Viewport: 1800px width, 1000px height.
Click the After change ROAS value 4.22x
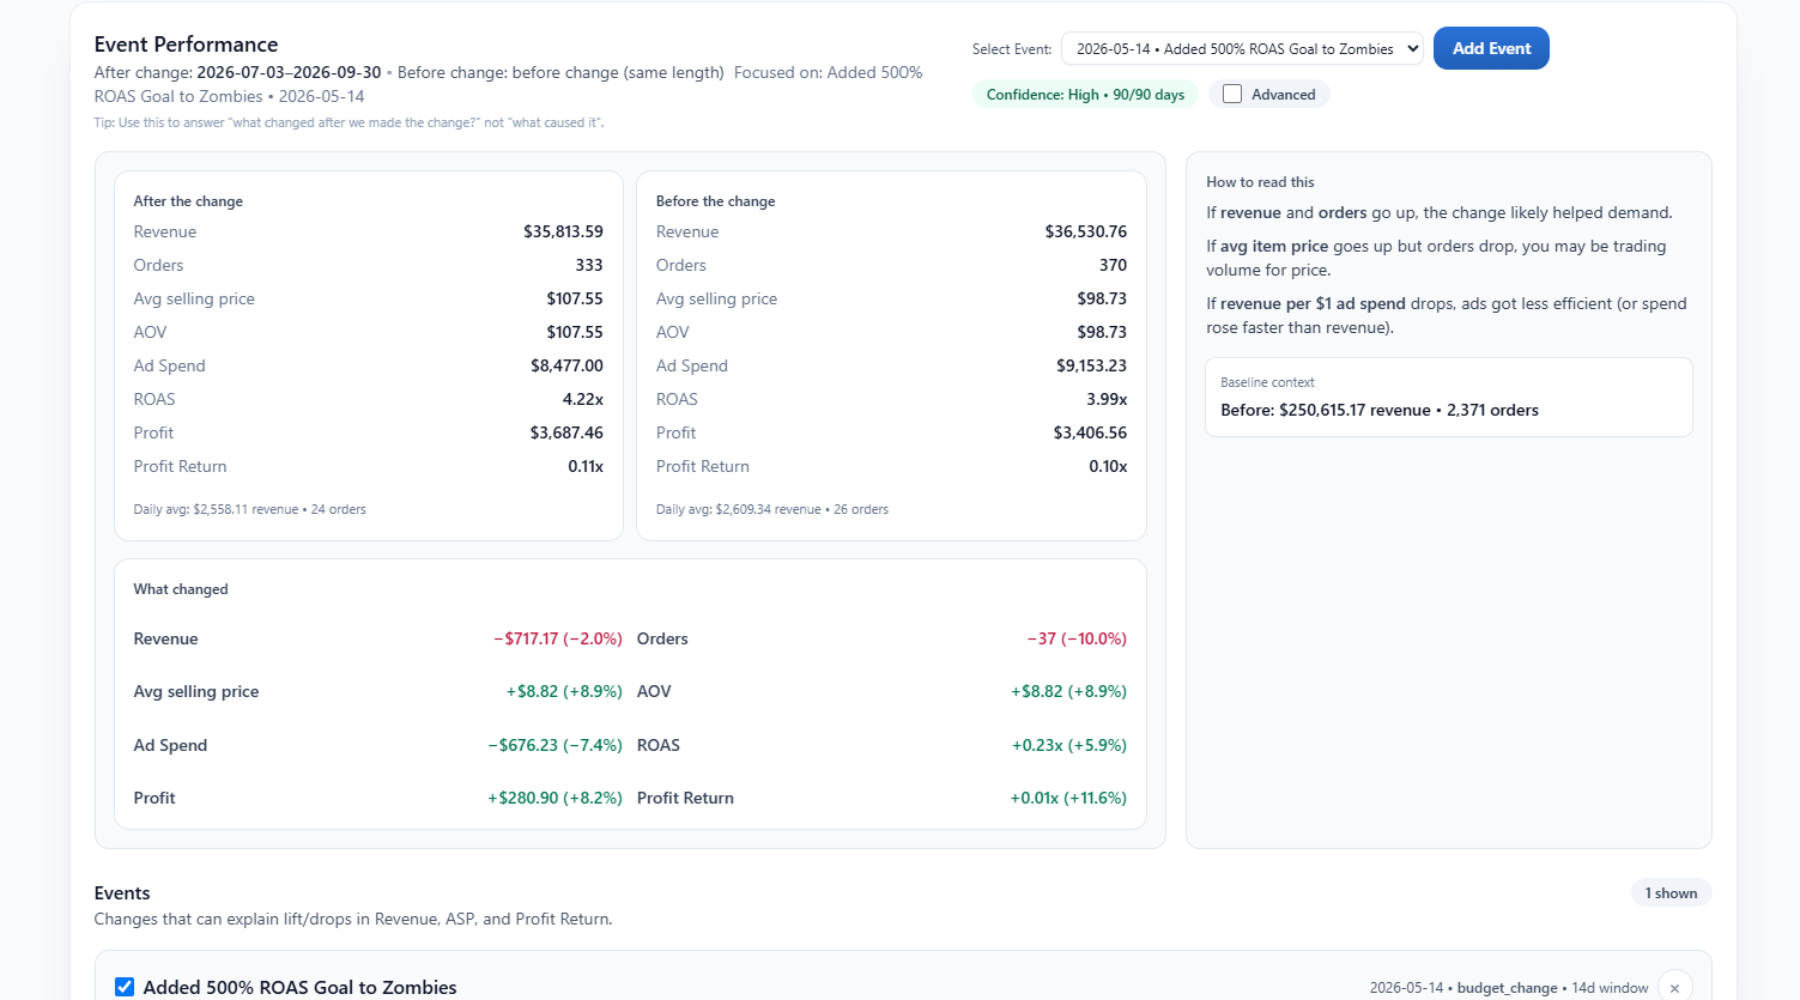(583, 399)
